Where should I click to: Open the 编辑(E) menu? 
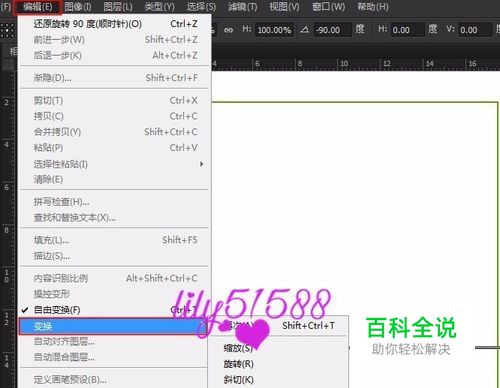(x=38, y=7)
